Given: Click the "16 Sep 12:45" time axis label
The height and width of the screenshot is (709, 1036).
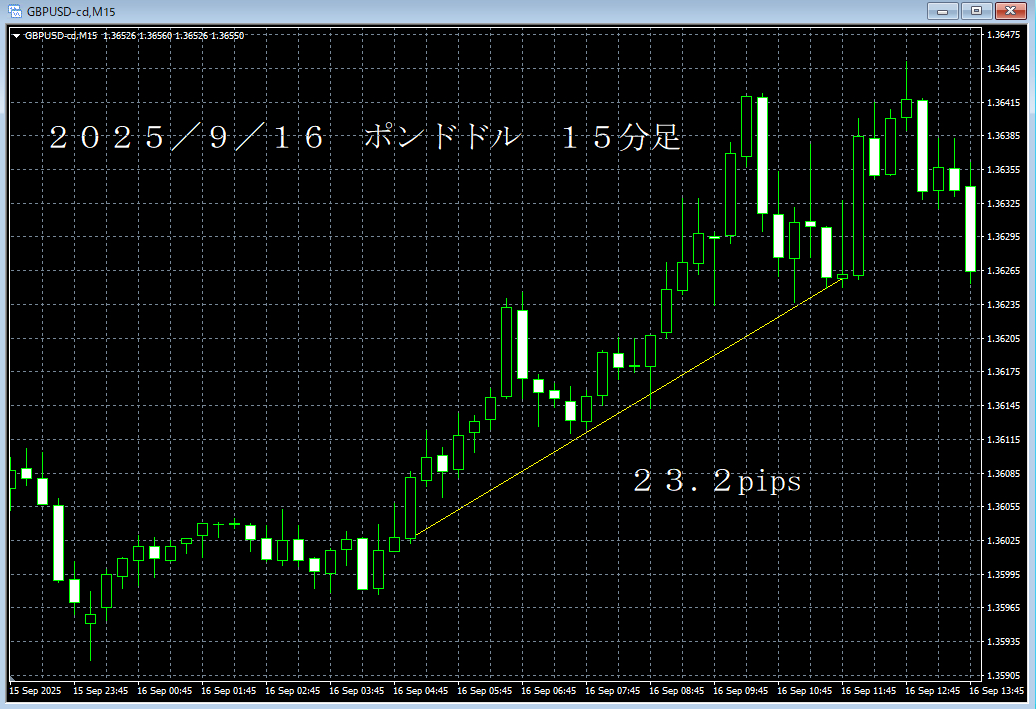Looking at the screenshot, I should coord(933,690).
